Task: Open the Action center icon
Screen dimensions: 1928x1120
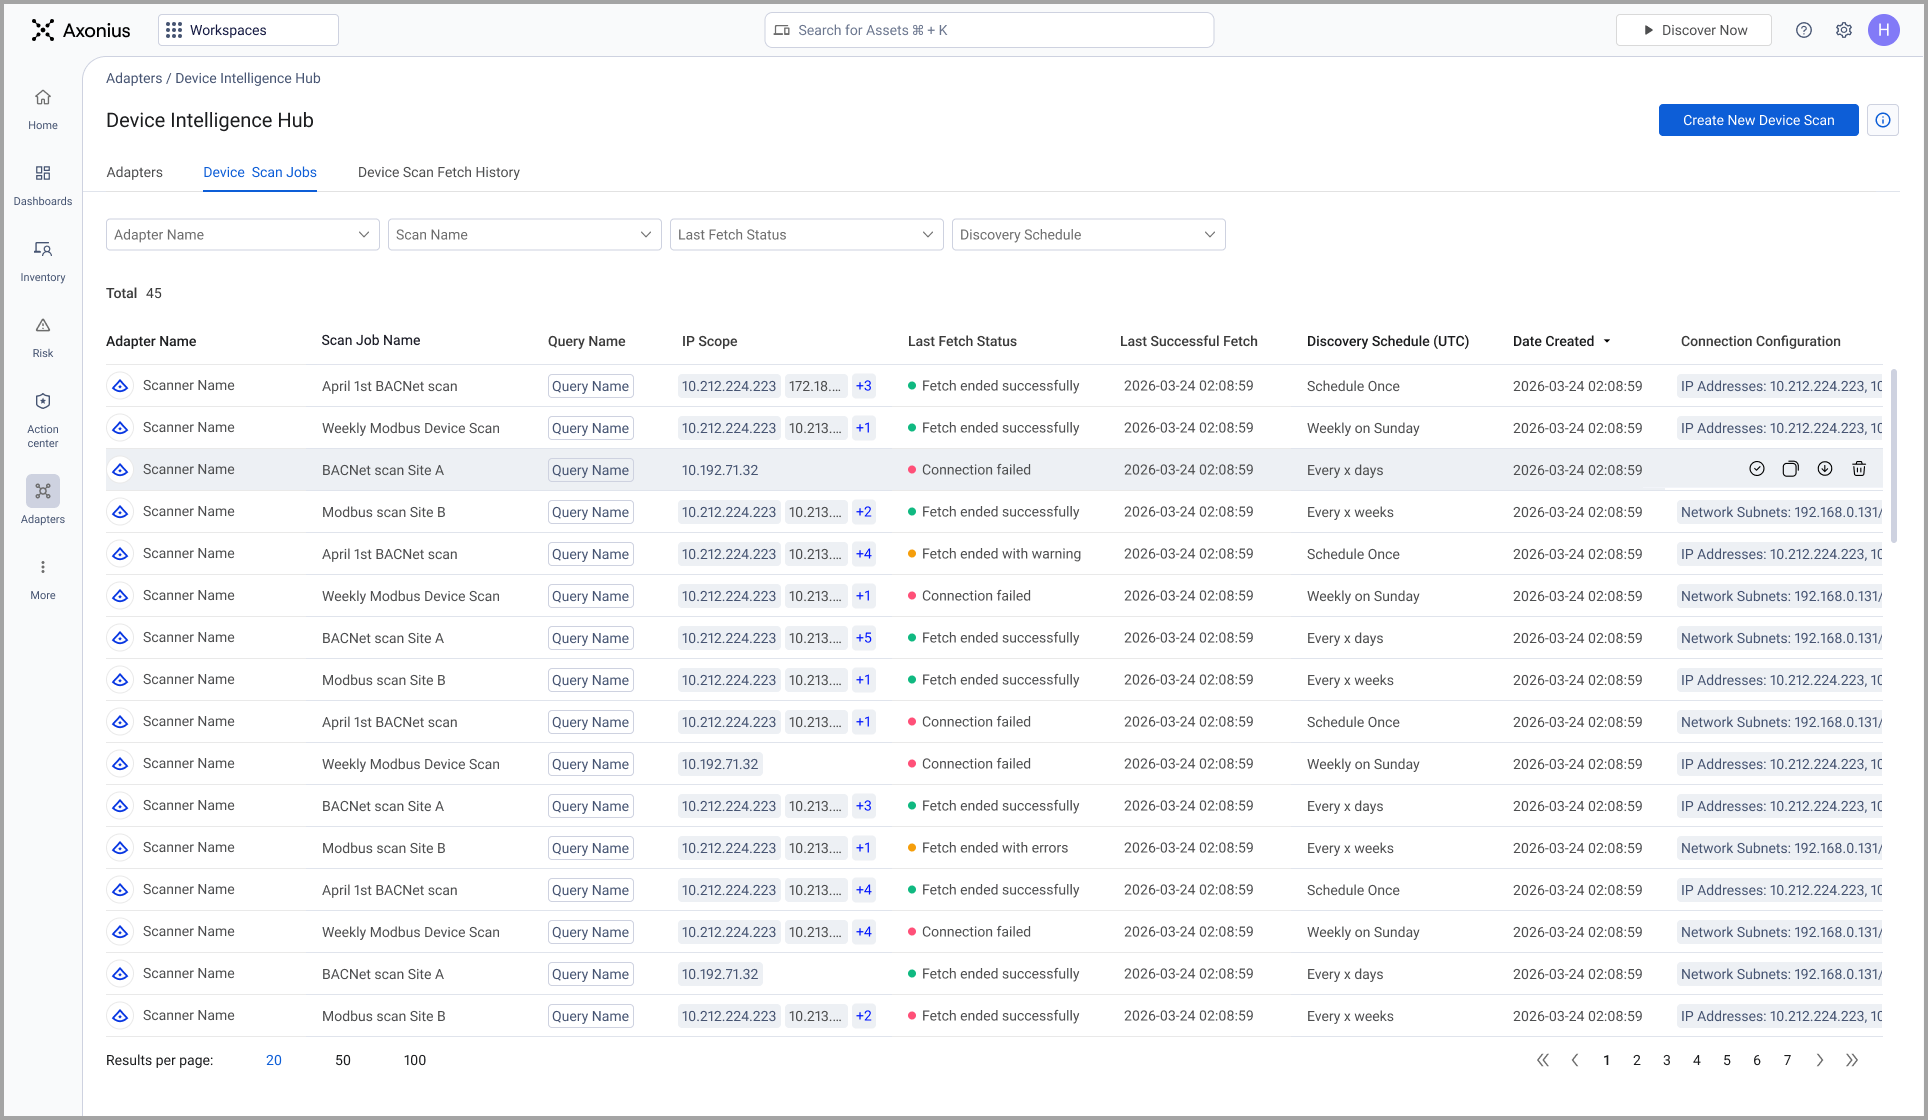Action: pos(43,402)
